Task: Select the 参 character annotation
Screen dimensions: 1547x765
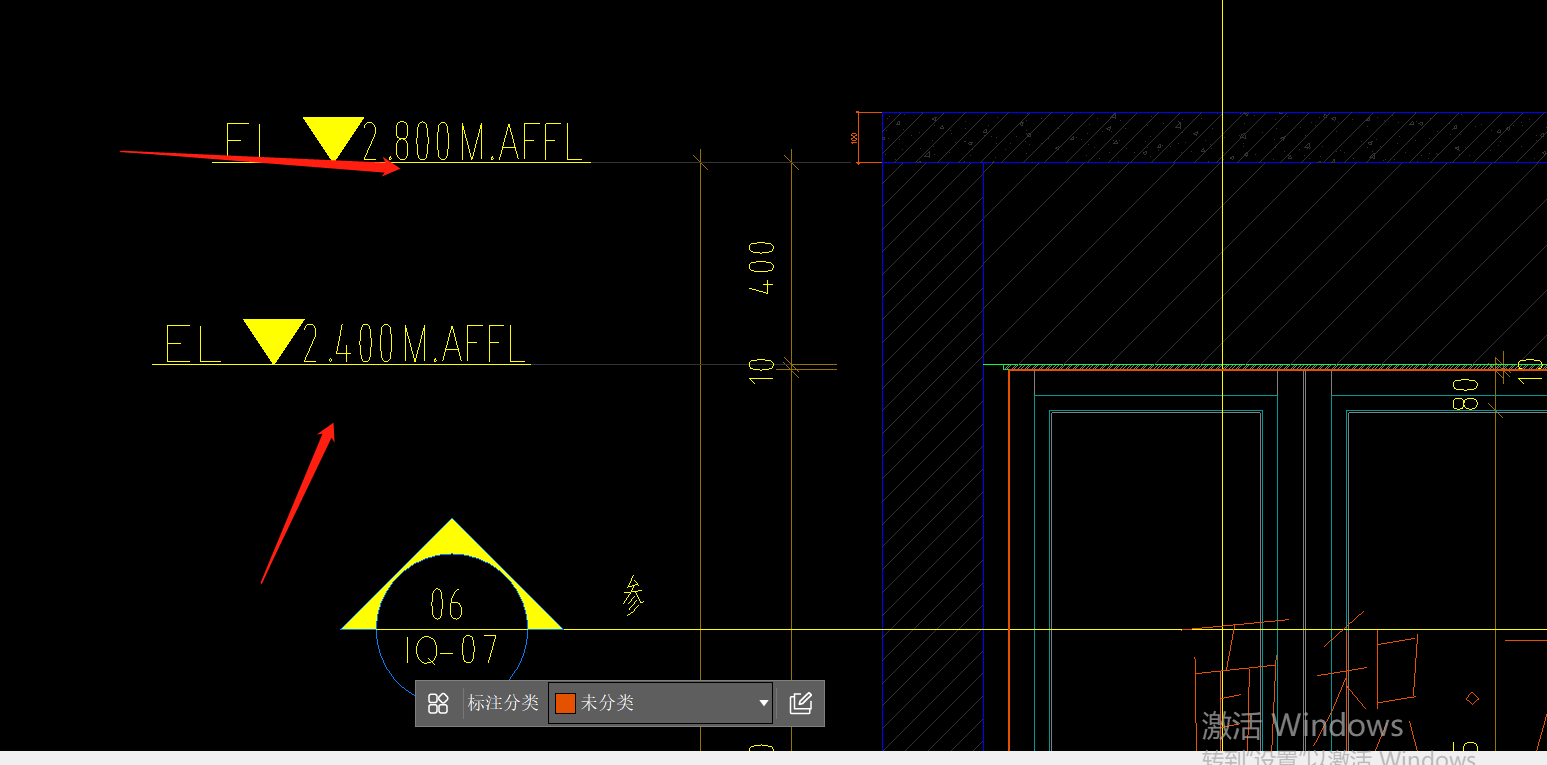Action: point(633,595)
